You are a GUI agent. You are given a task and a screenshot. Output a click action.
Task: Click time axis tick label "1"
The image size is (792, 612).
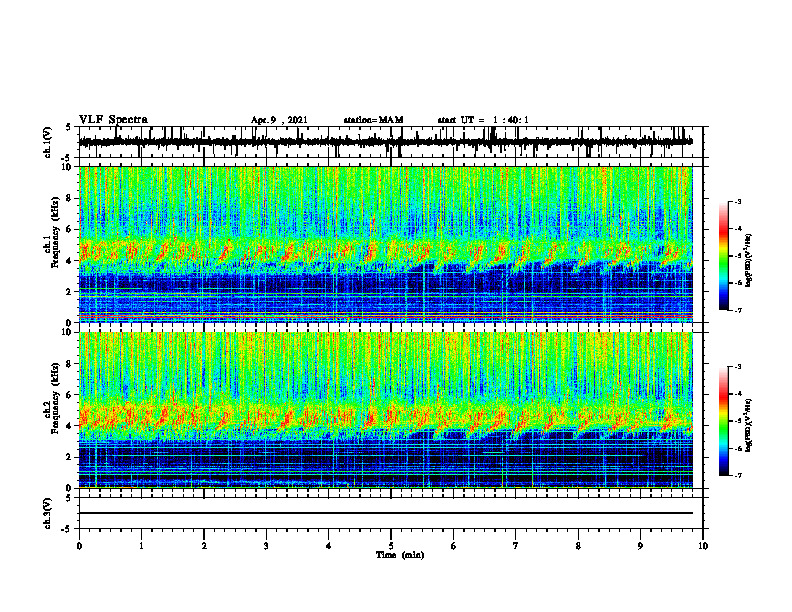click(141, 546)
